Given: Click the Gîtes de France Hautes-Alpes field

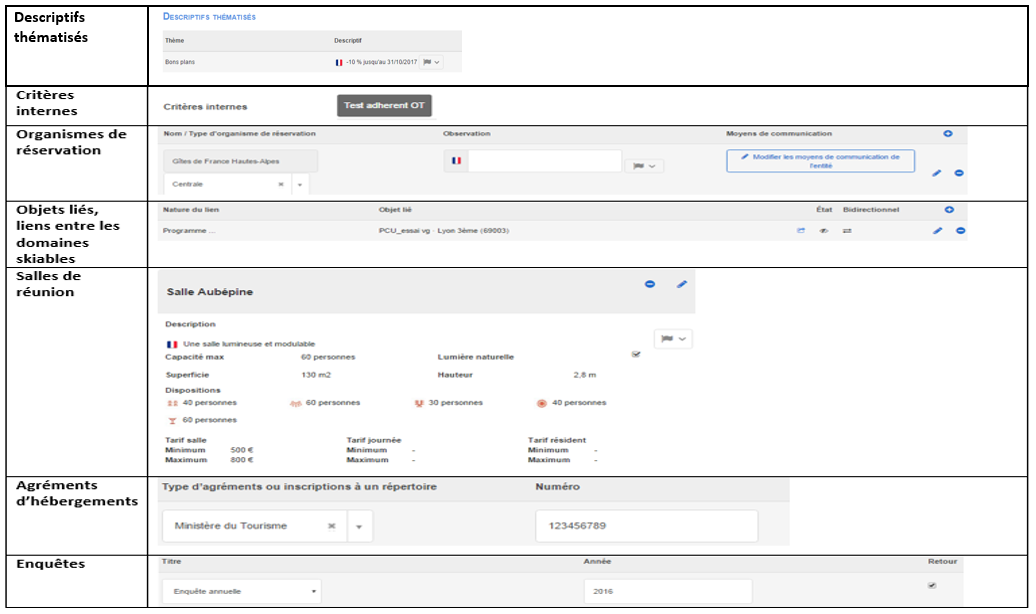Looking at the screenshot, I should point(240,161).
